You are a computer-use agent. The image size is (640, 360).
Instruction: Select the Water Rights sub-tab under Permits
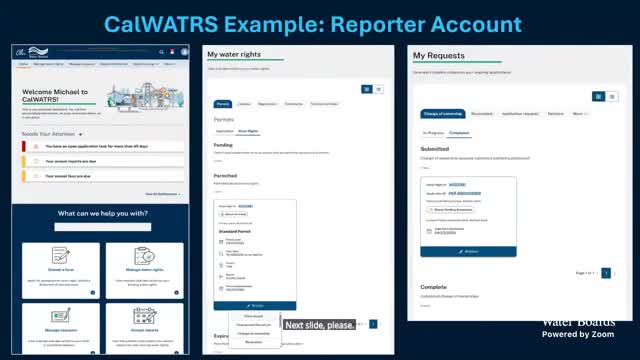pos(248,131)
